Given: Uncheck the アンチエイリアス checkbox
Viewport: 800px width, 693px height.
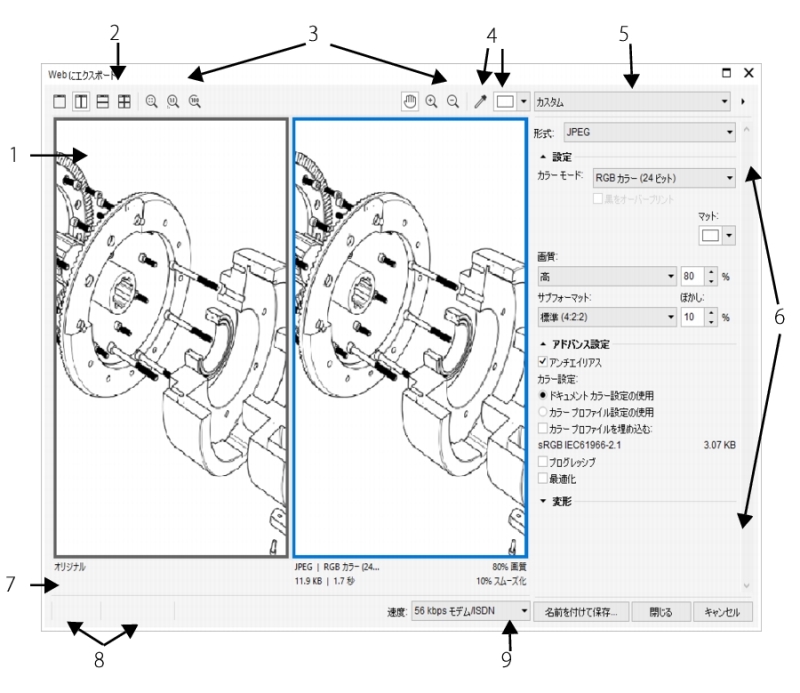Looking at the screenshot, I should pos(543,361).
